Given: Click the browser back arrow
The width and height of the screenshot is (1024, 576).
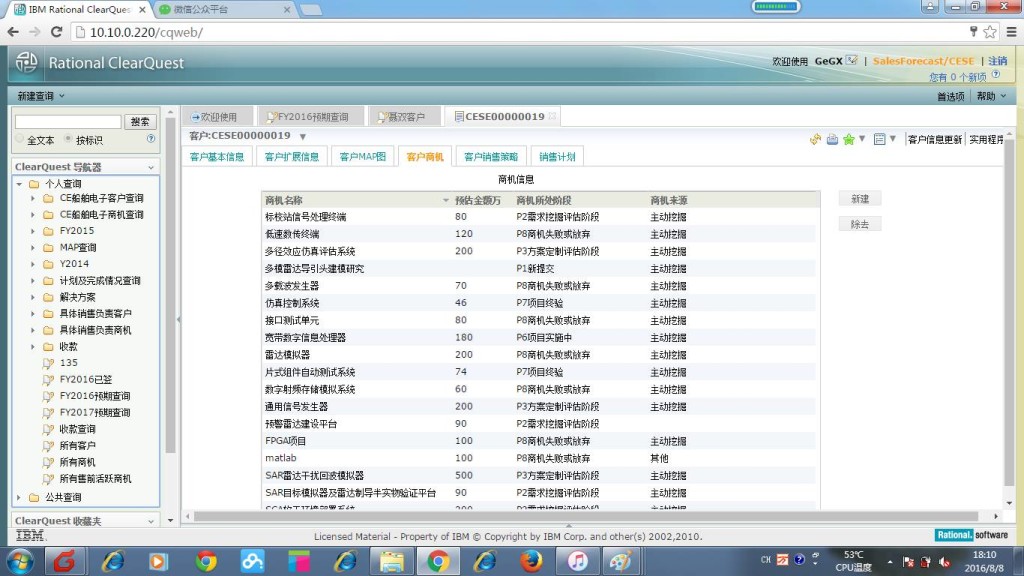Looking at the screenshot, I should tap(13, 32).
